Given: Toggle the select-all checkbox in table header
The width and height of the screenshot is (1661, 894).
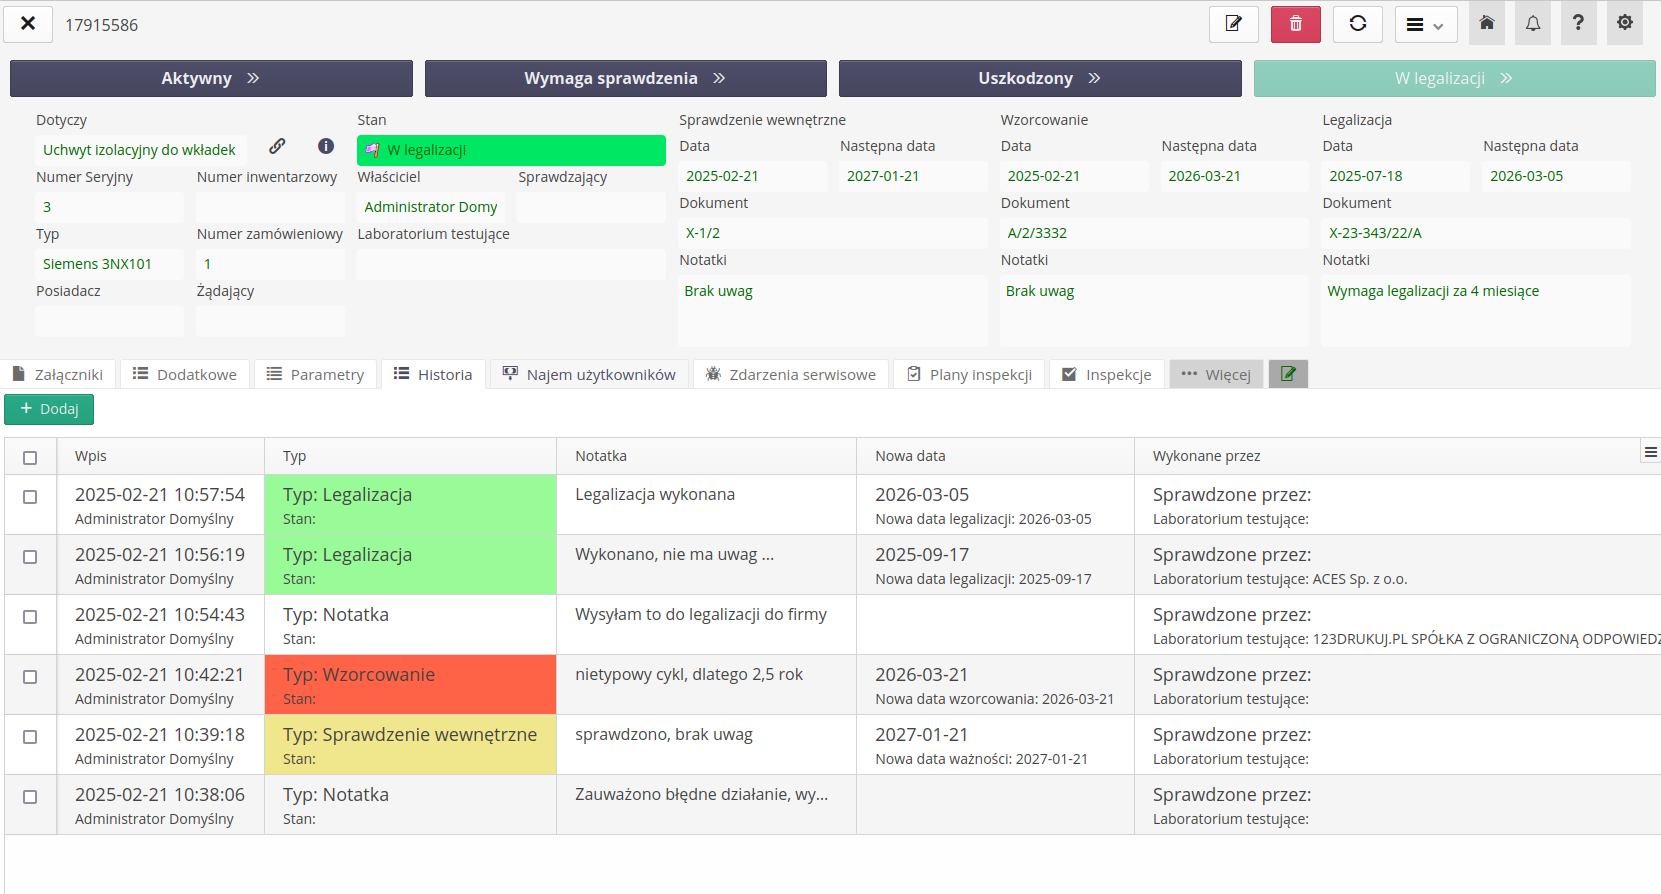Looking at the screenshot, I should (x=30, y=457).
